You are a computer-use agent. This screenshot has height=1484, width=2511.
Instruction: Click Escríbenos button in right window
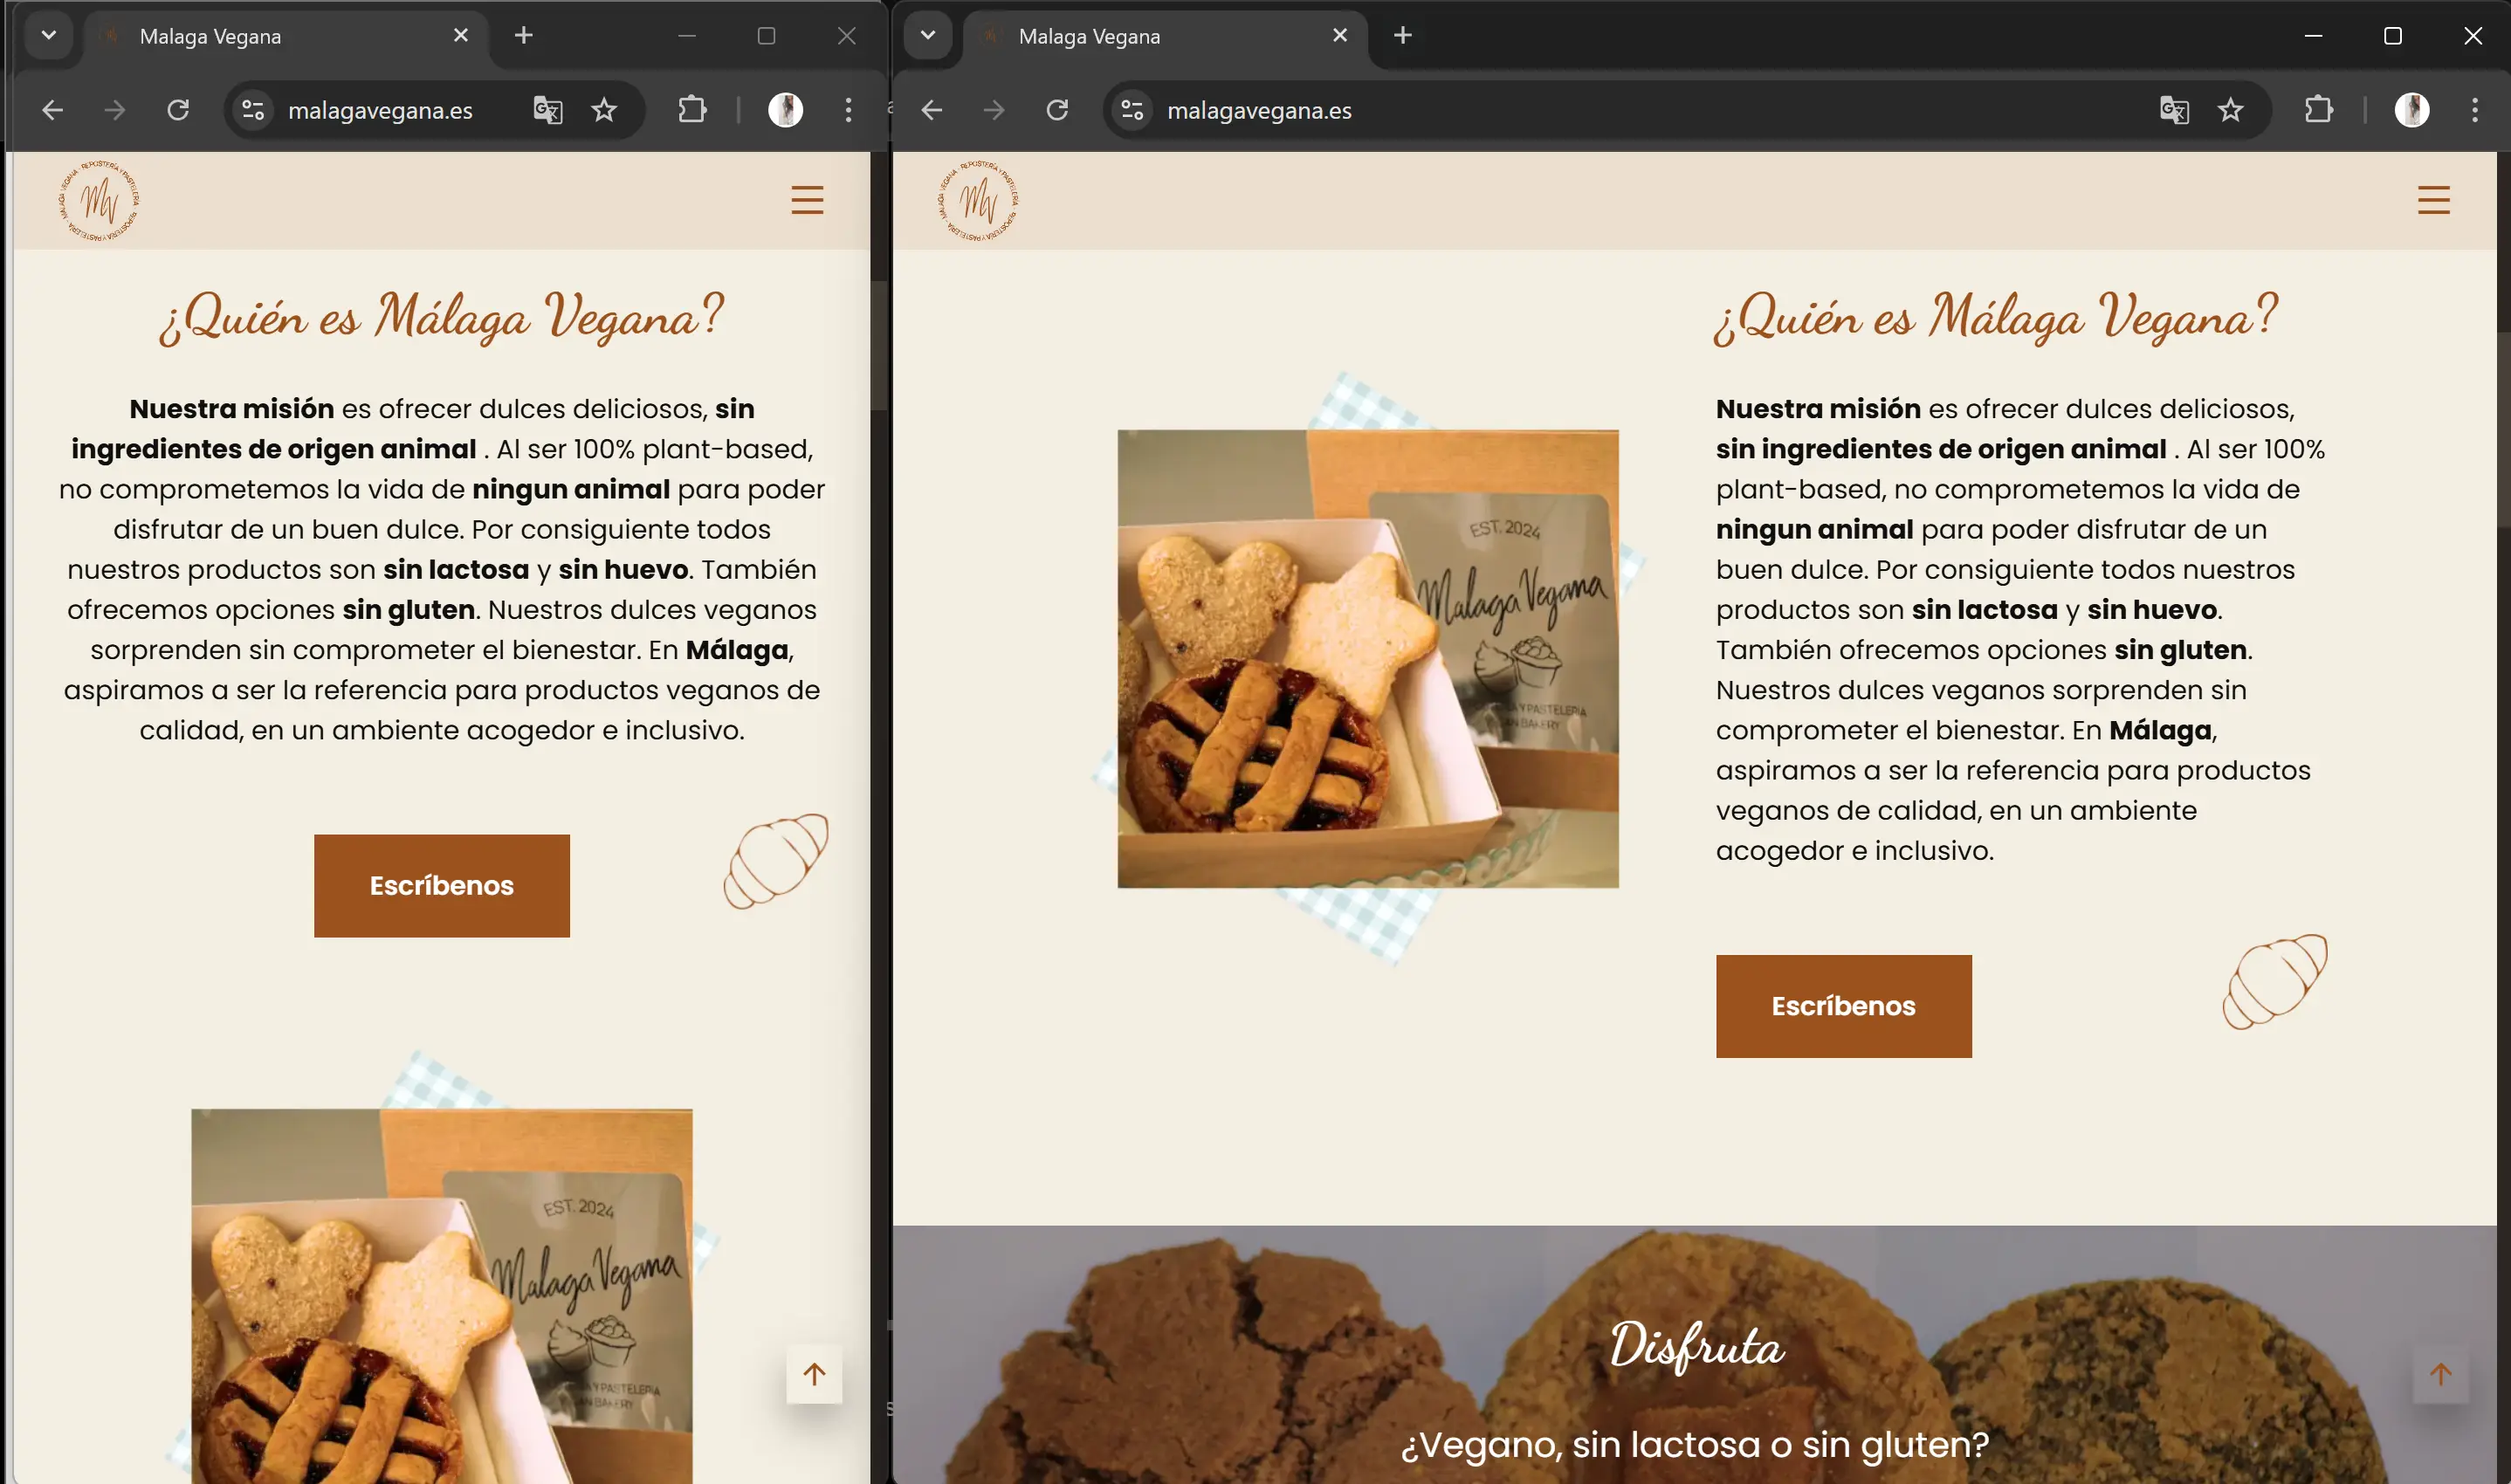coord(1843,1006)
